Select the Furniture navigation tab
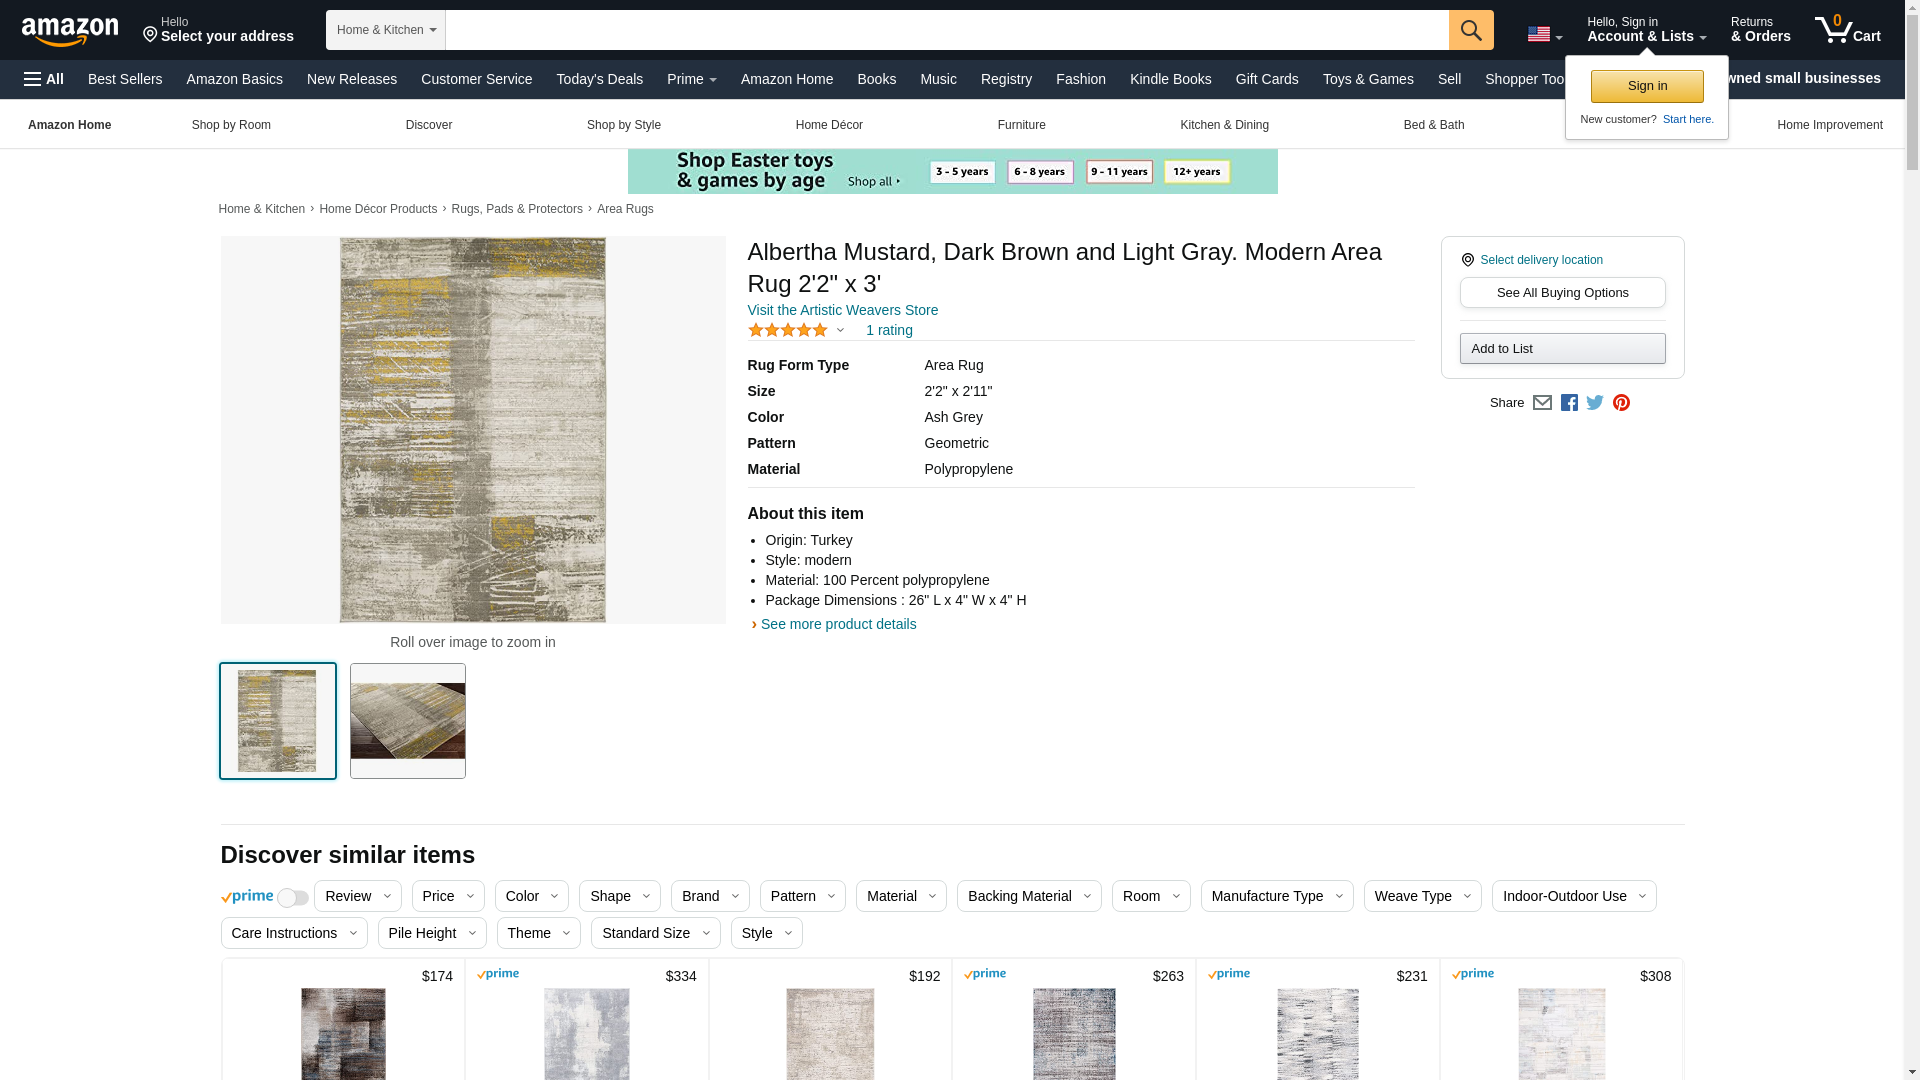Image resolution: width=1920 pixels, height=1080 pixels. 1021,125
